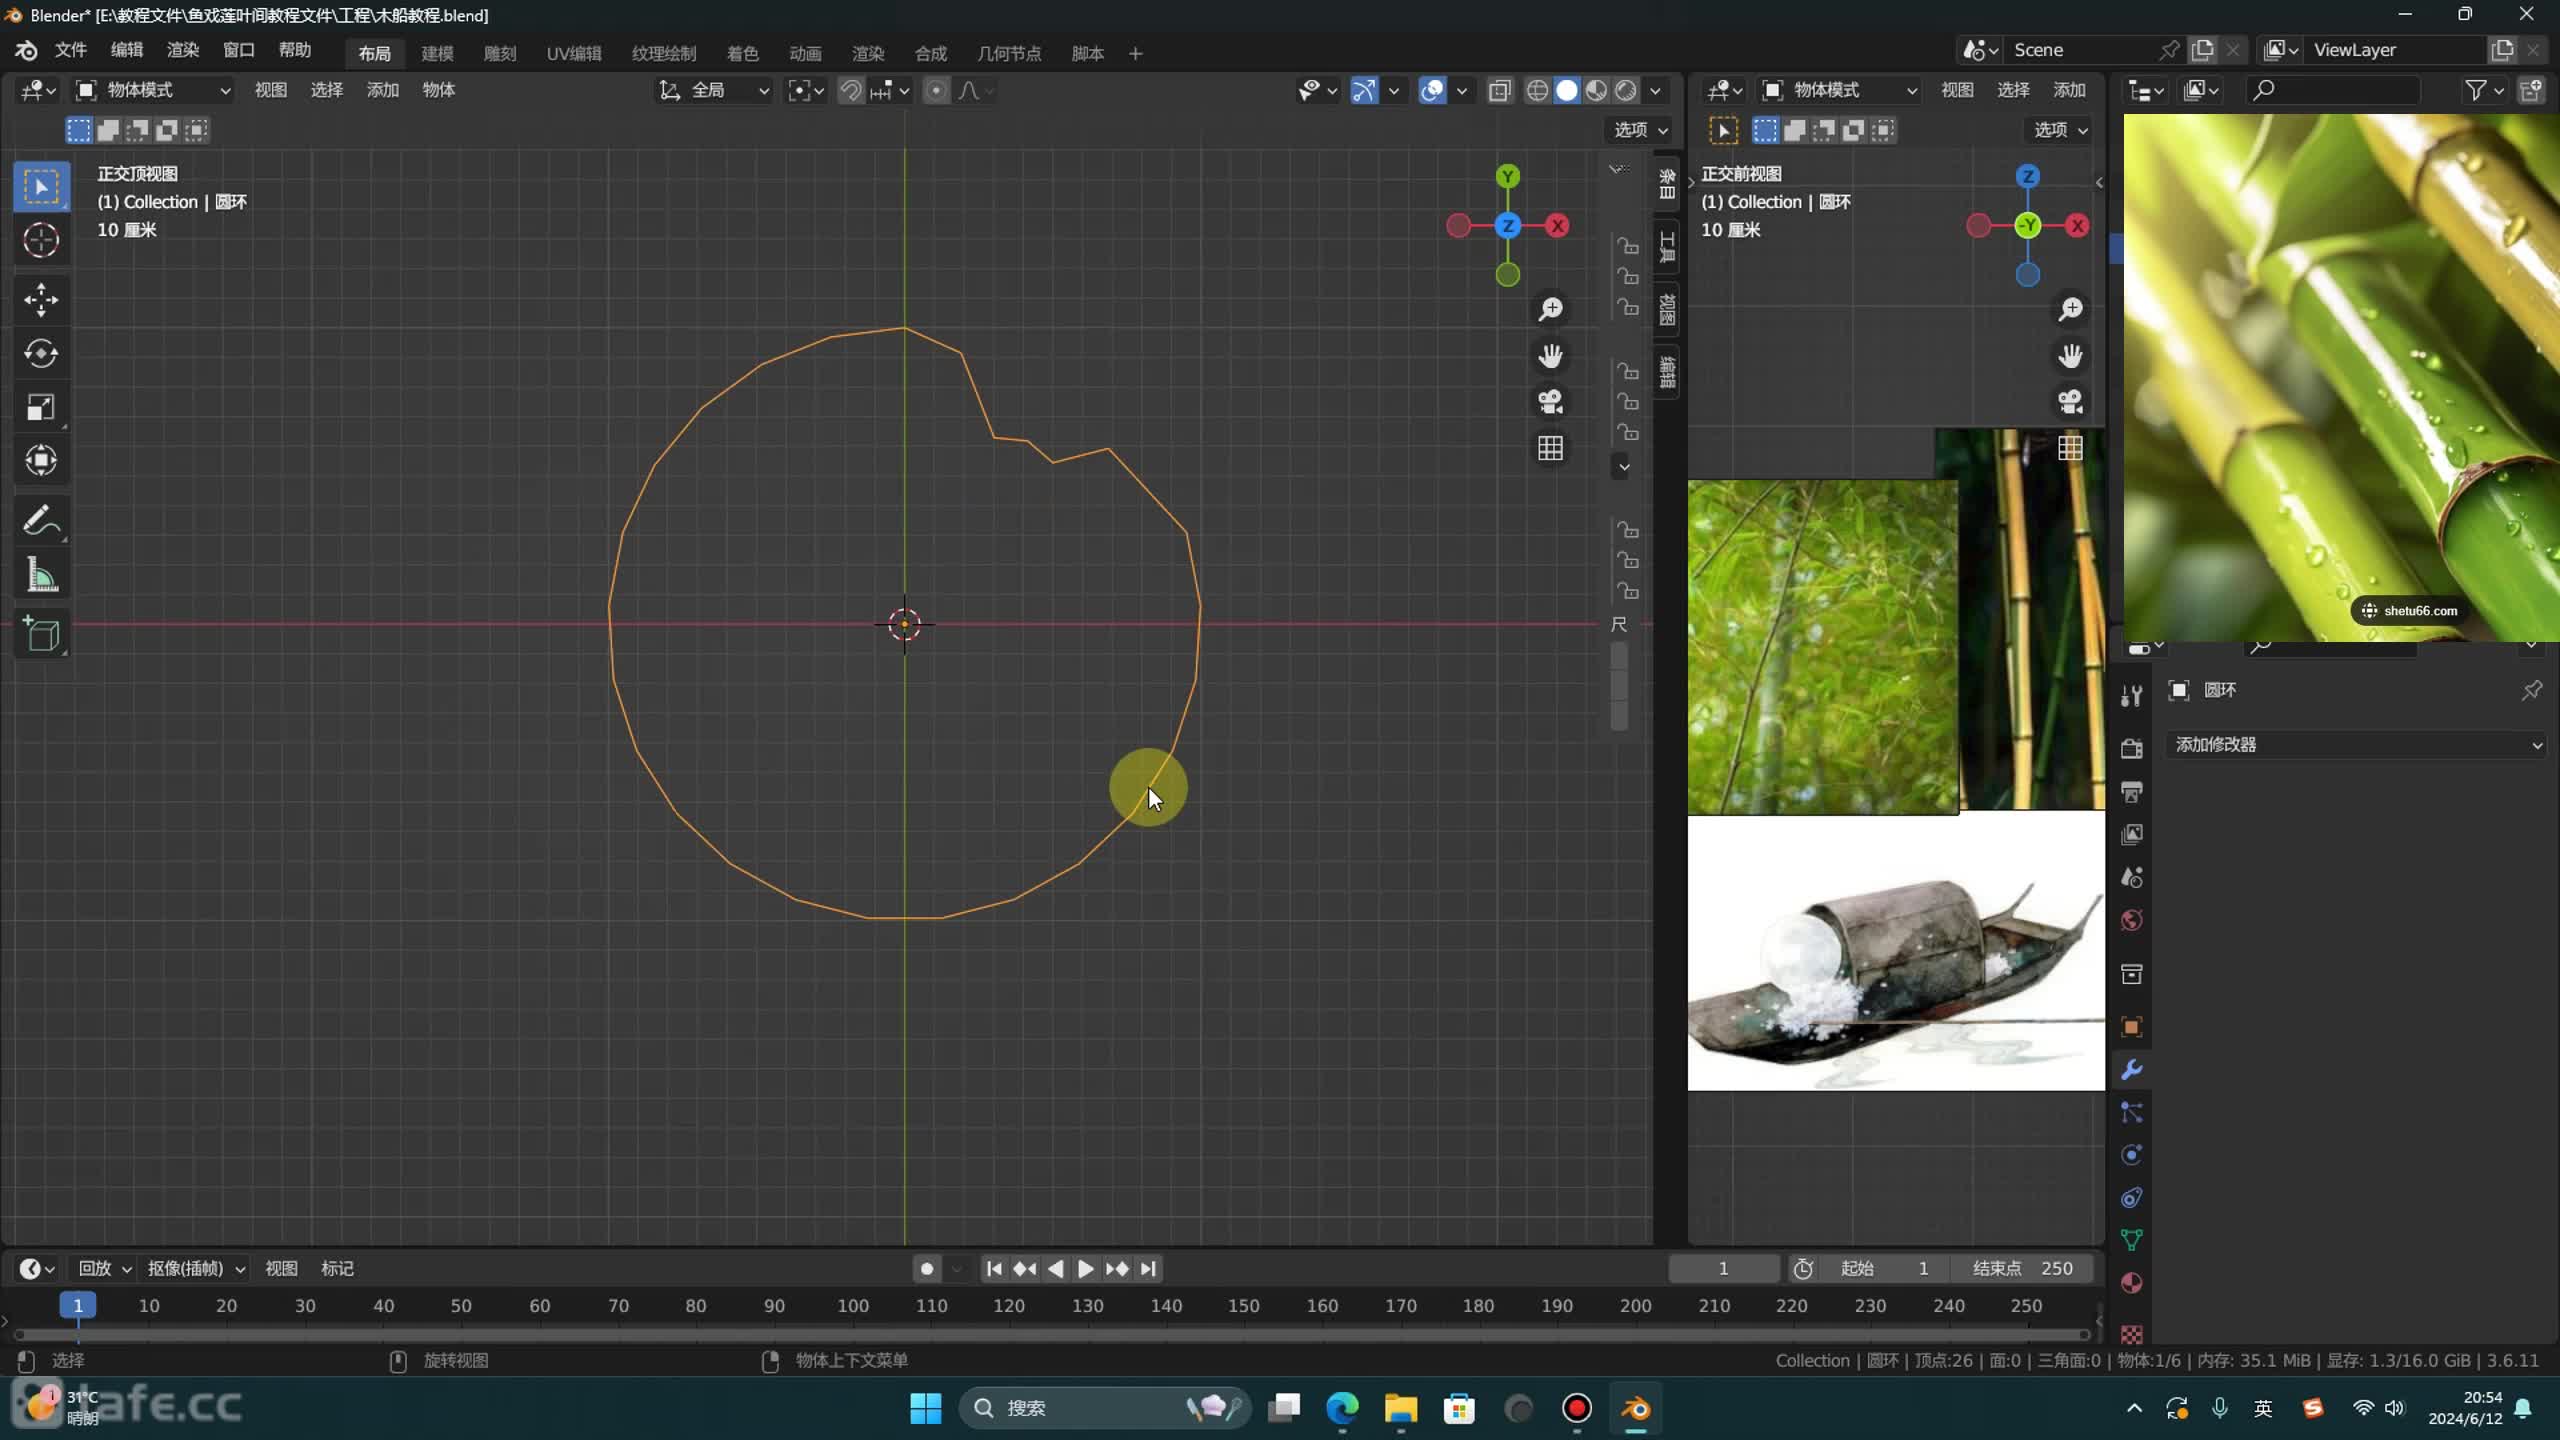Click zoom magnifier in front view
2560x1440 pixels.
coord(2070,309)
